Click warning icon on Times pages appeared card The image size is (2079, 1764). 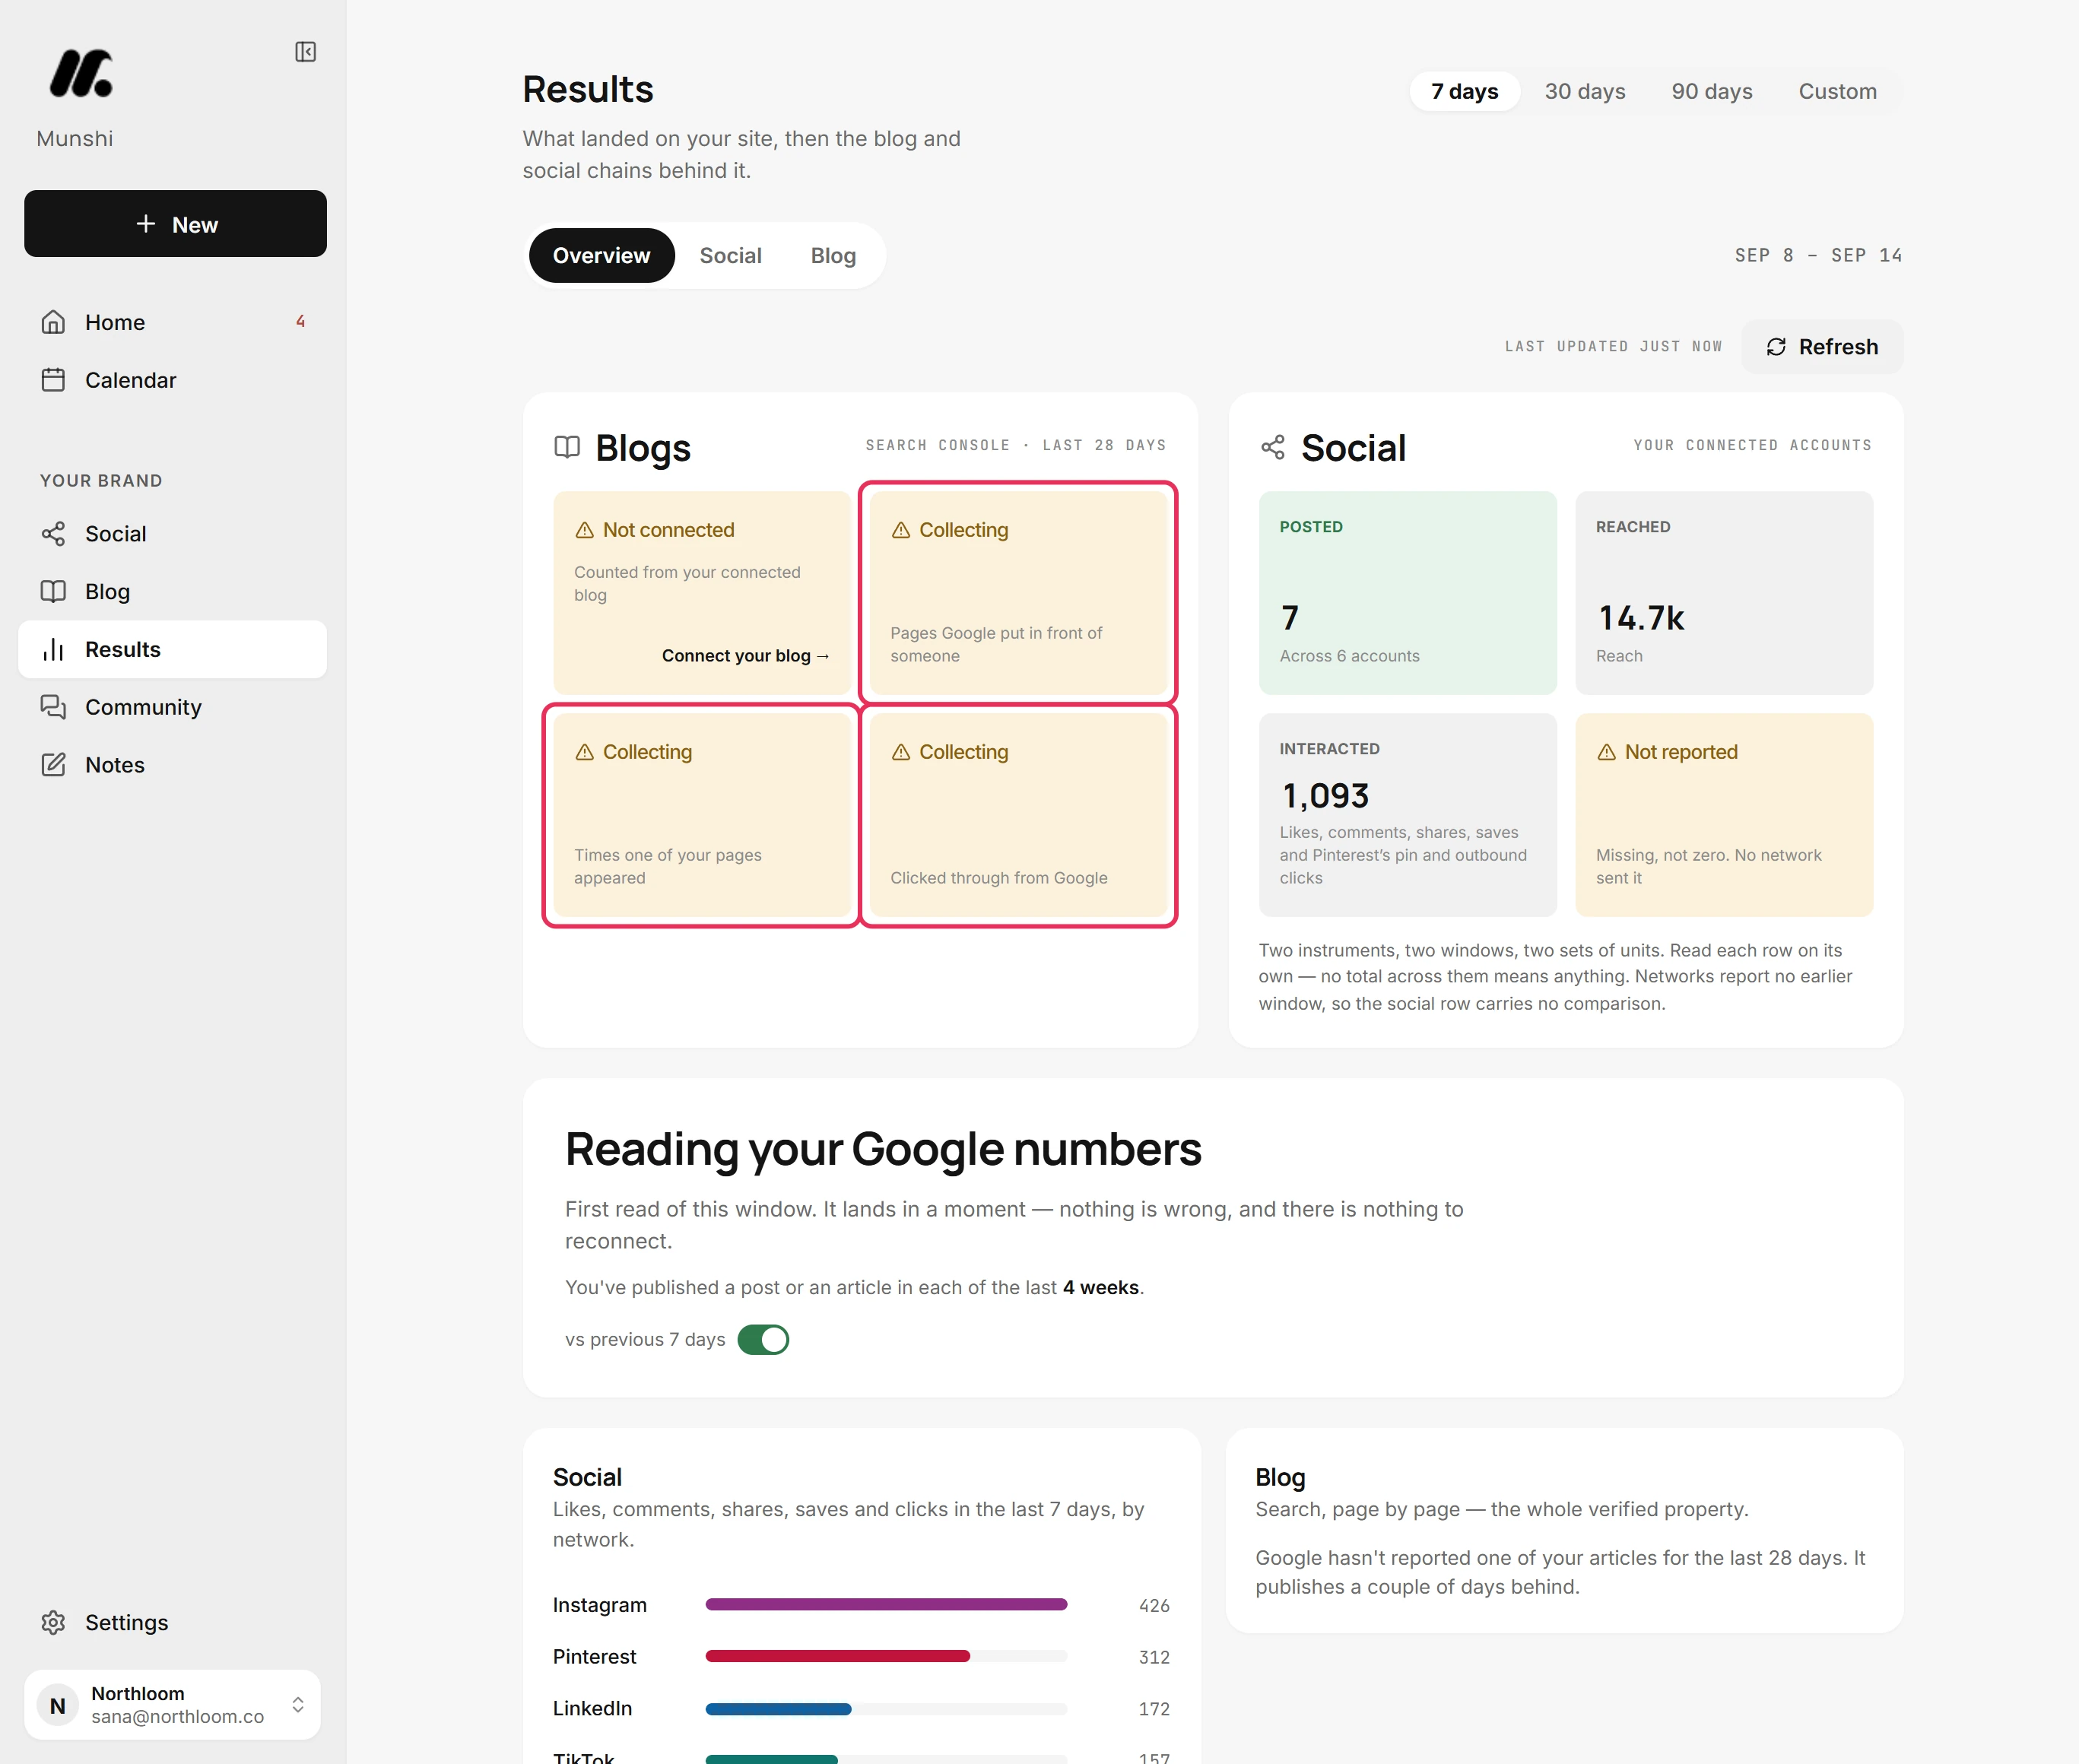click(585, 752)
